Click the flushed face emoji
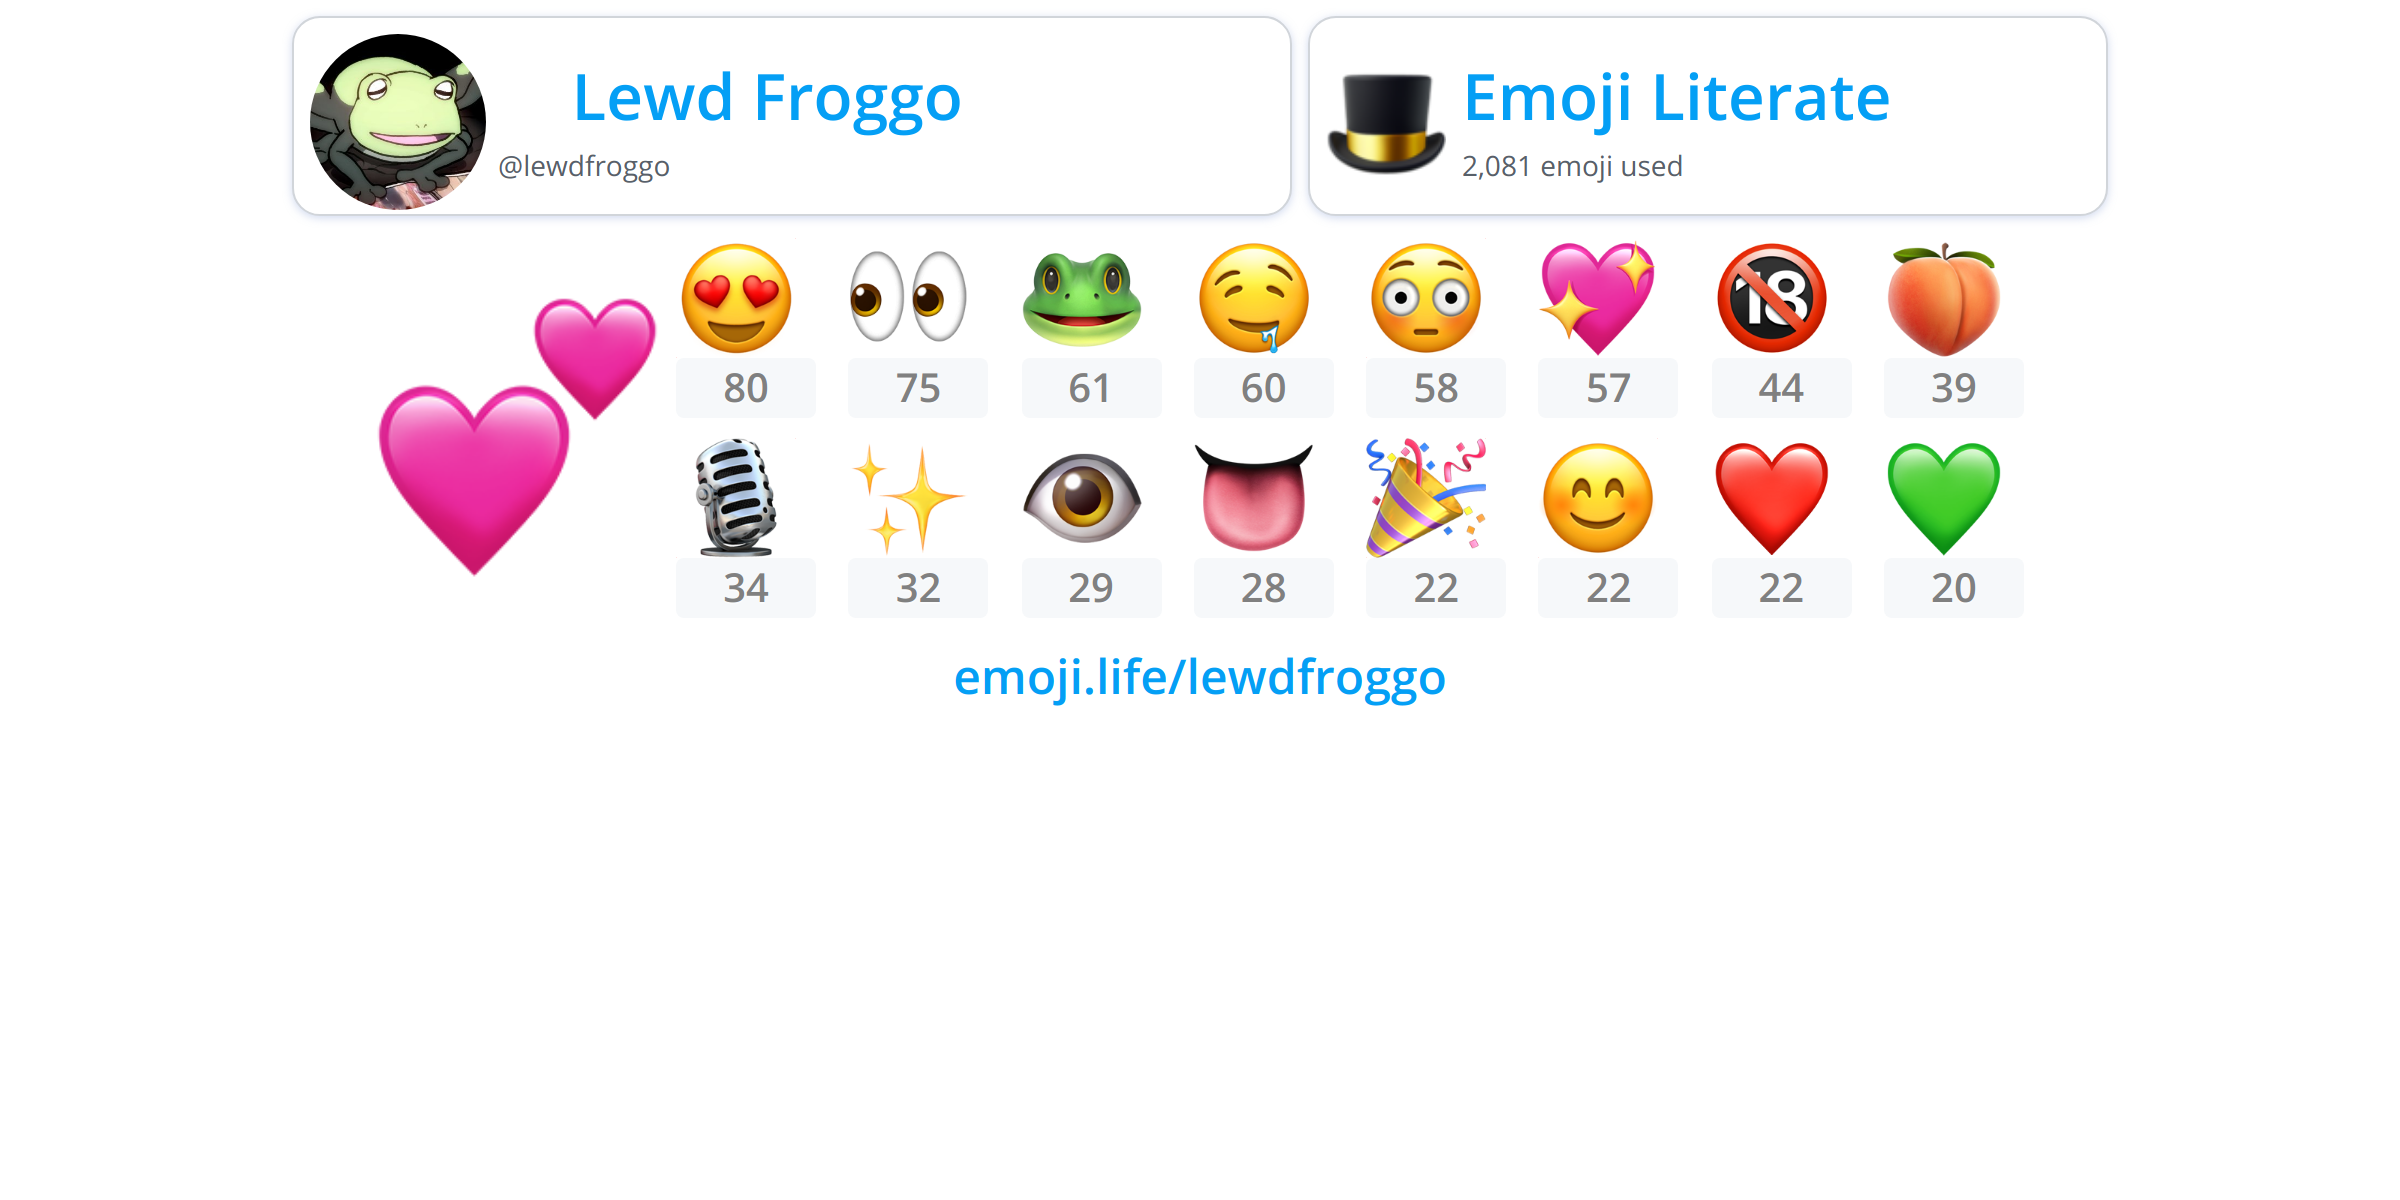Image resolution: width=2400 pixels, height=1200 pixels. [x=1426, y=298]
